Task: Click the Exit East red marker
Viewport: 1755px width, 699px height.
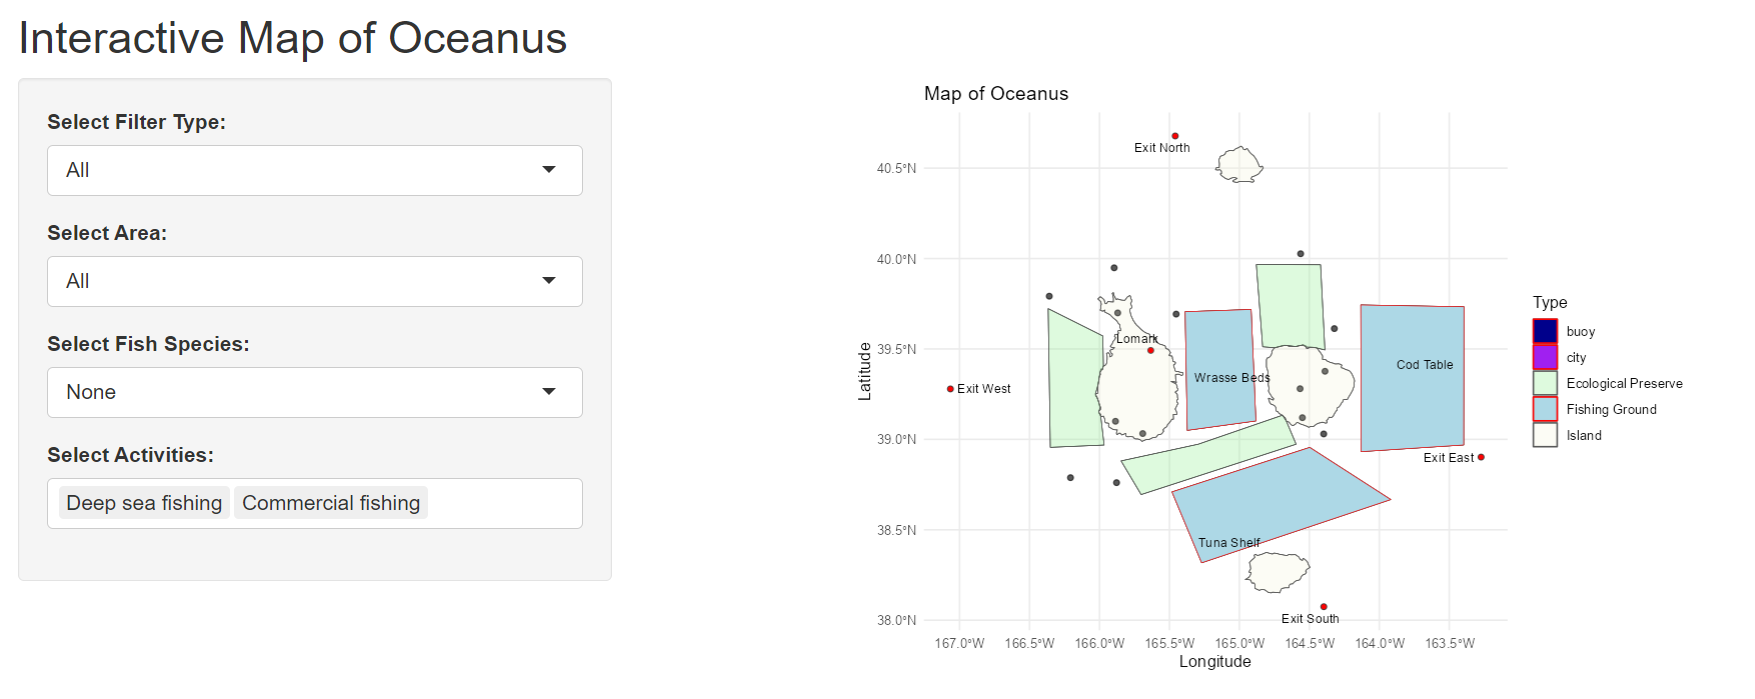Action: (1481, 457)
